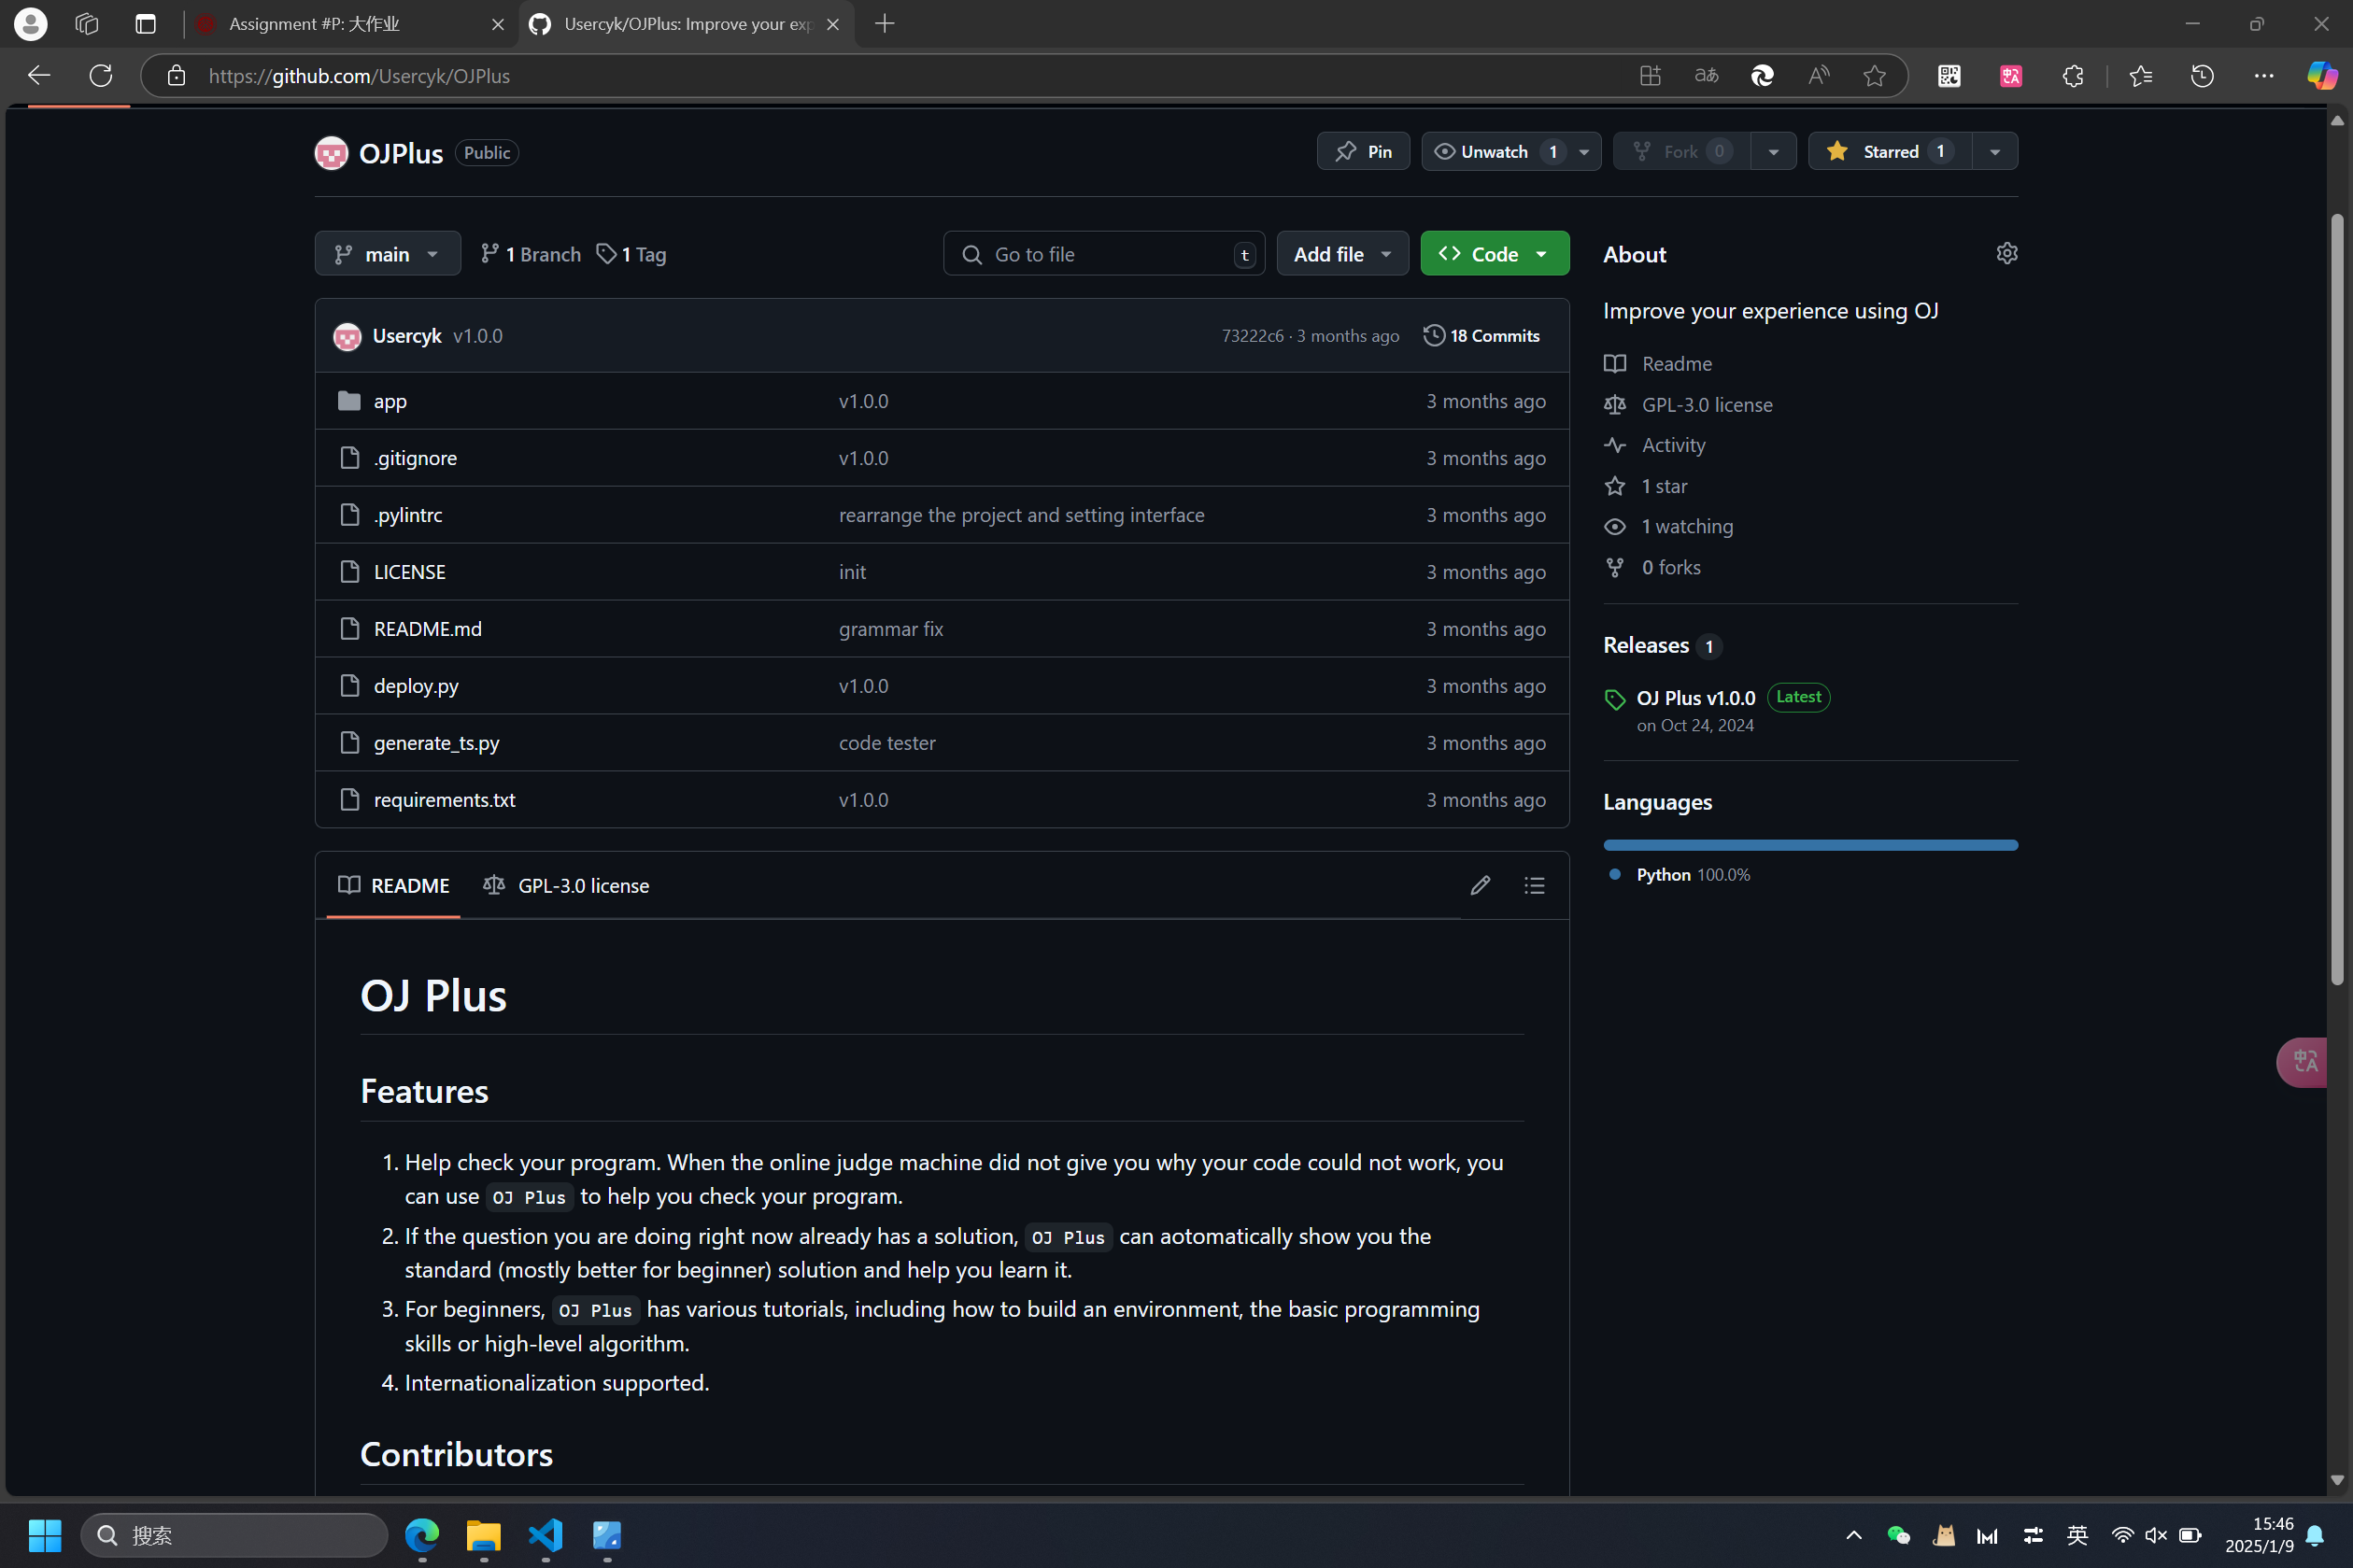Open the OJ Plus v1.0.0 release link

coord(1695,698)
